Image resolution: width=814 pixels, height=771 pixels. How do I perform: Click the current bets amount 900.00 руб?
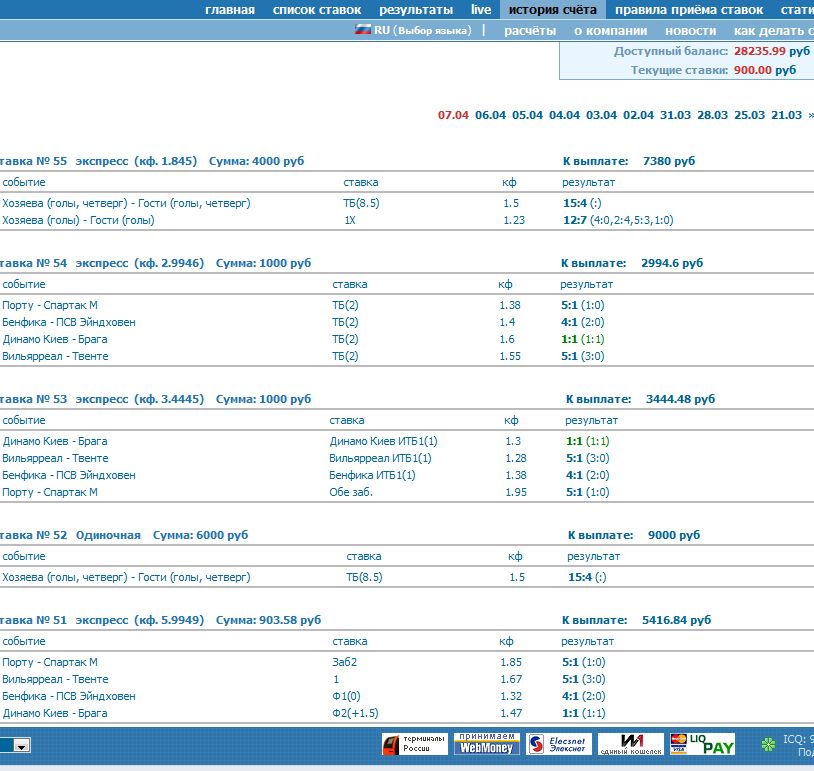tap(765, 70)
